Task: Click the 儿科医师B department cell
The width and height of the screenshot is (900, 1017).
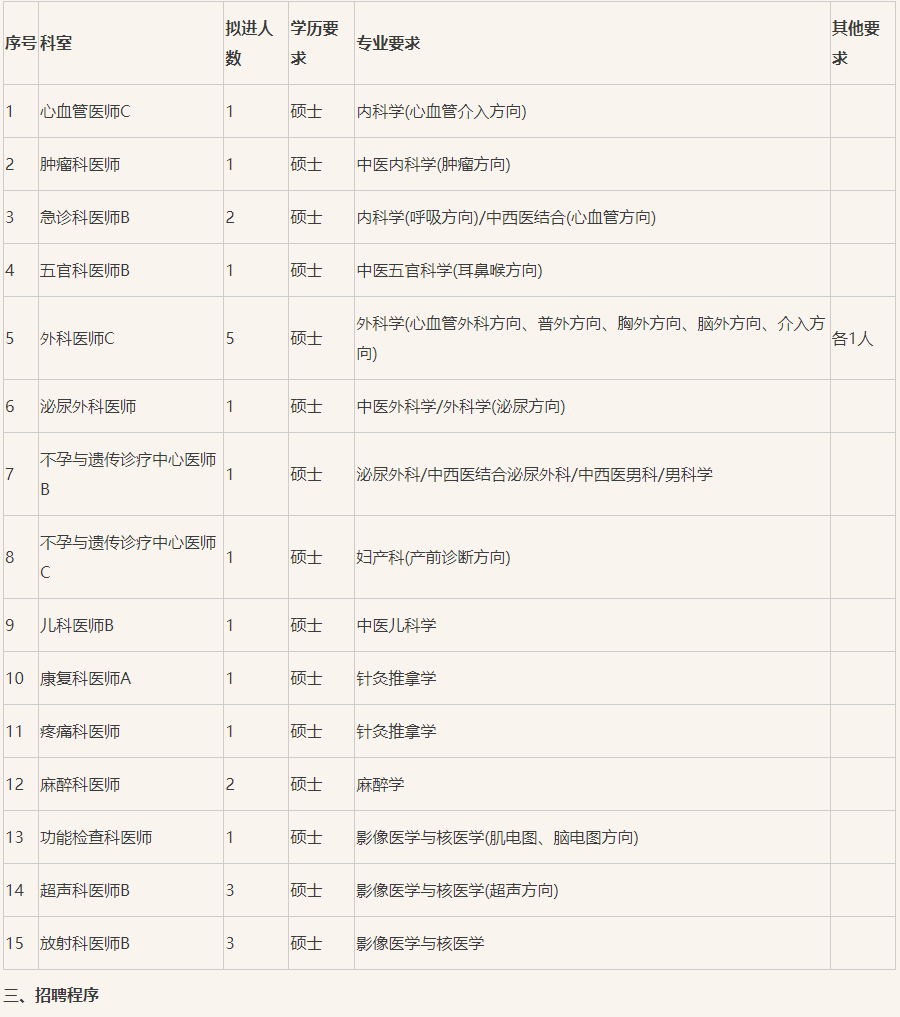Action: click(77, 625)
